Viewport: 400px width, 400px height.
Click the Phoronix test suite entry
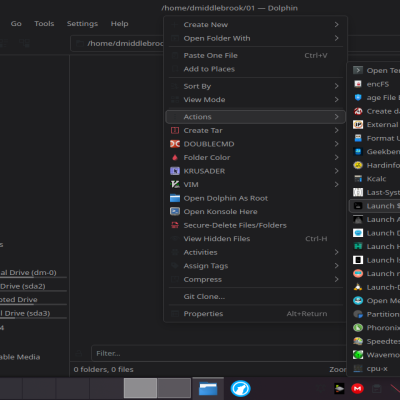[x=375, y=328]
